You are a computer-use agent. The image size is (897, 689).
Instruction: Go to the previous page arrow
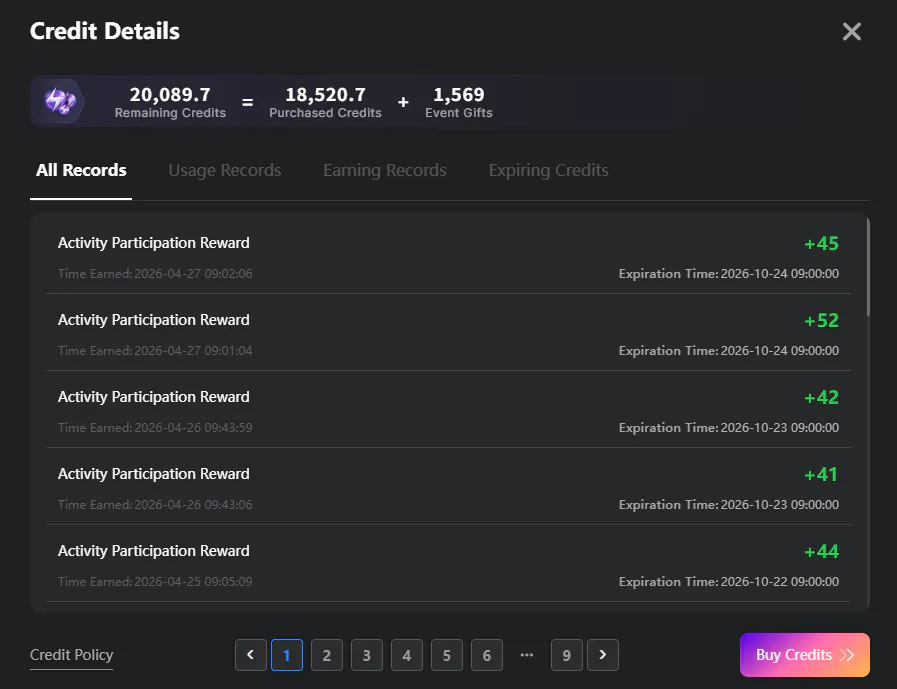250,655
